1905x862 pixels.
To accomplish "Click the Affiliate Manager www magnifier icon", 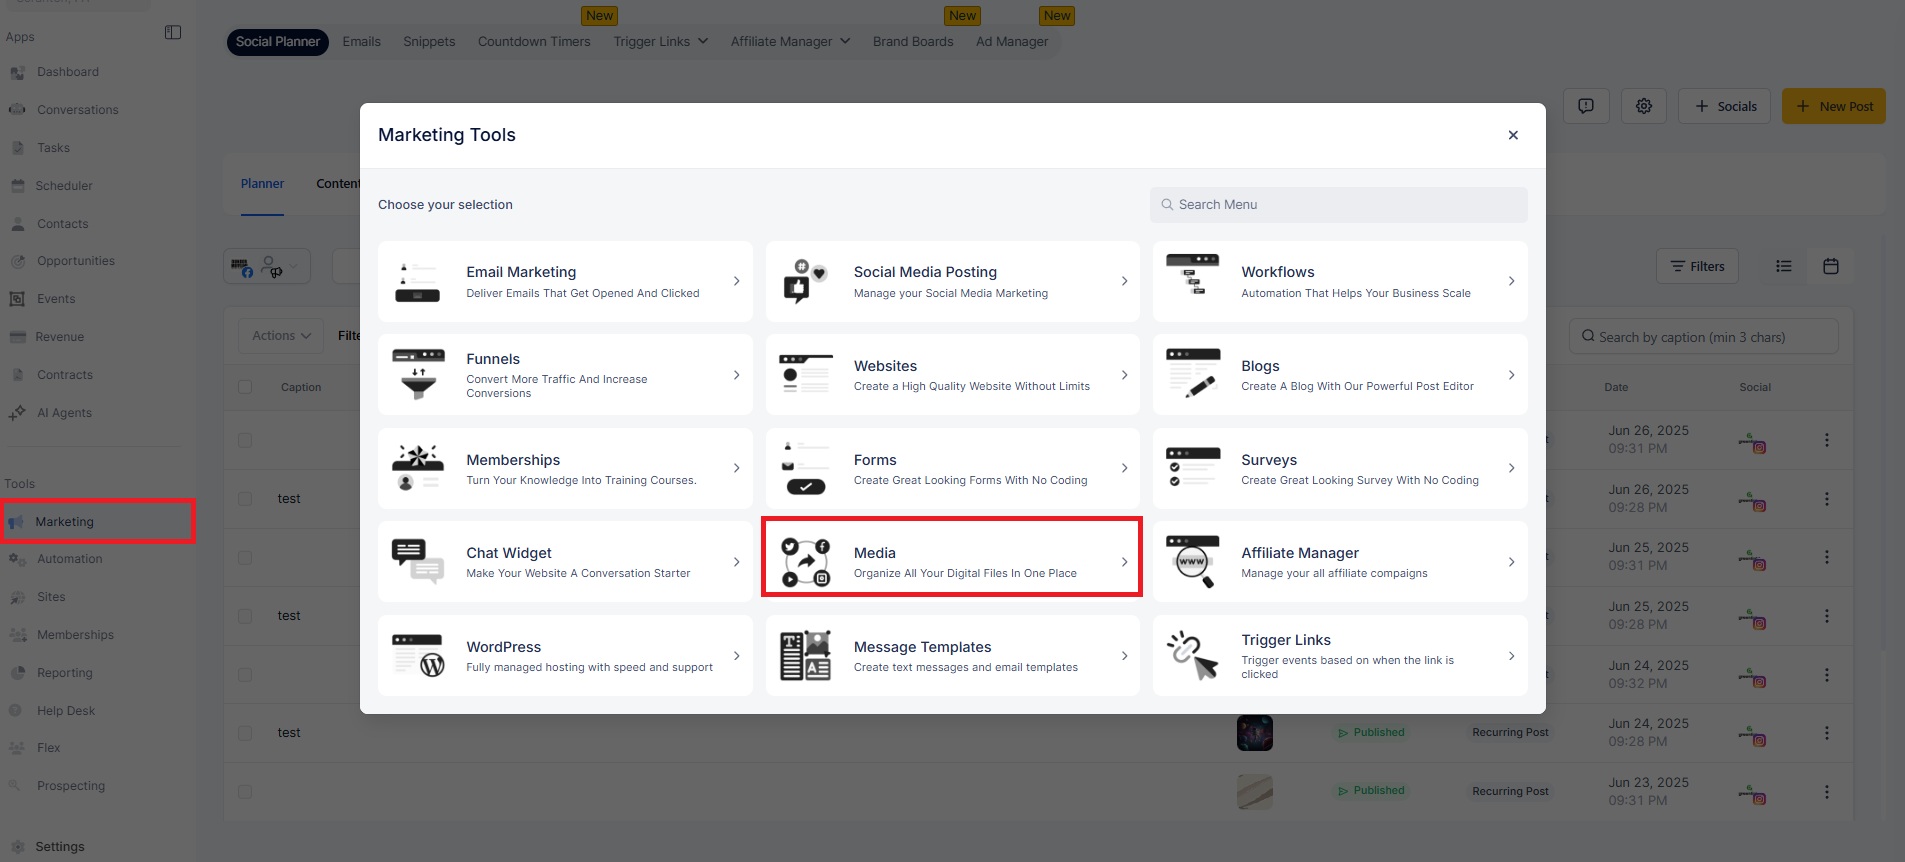I will click(x=1193, y=561).
